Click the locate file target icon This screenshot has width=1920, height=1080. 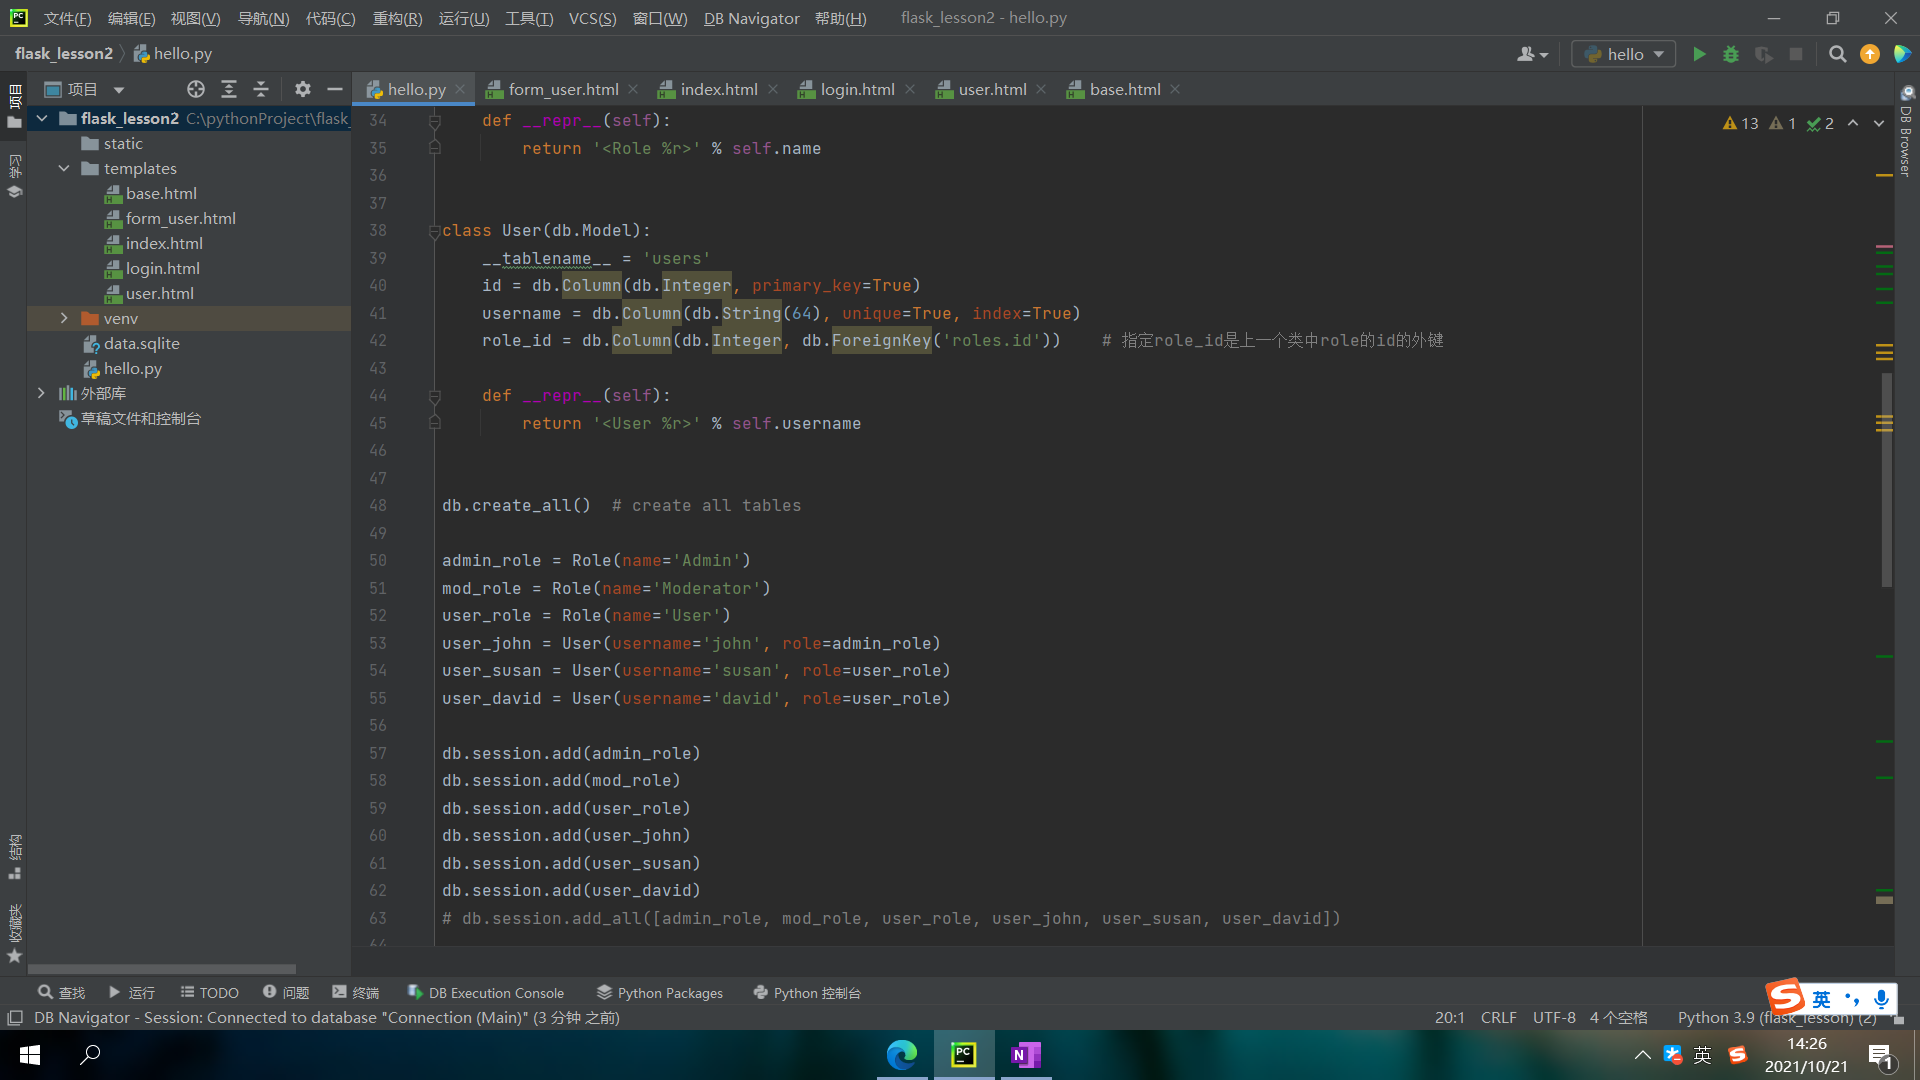[196, 89]
